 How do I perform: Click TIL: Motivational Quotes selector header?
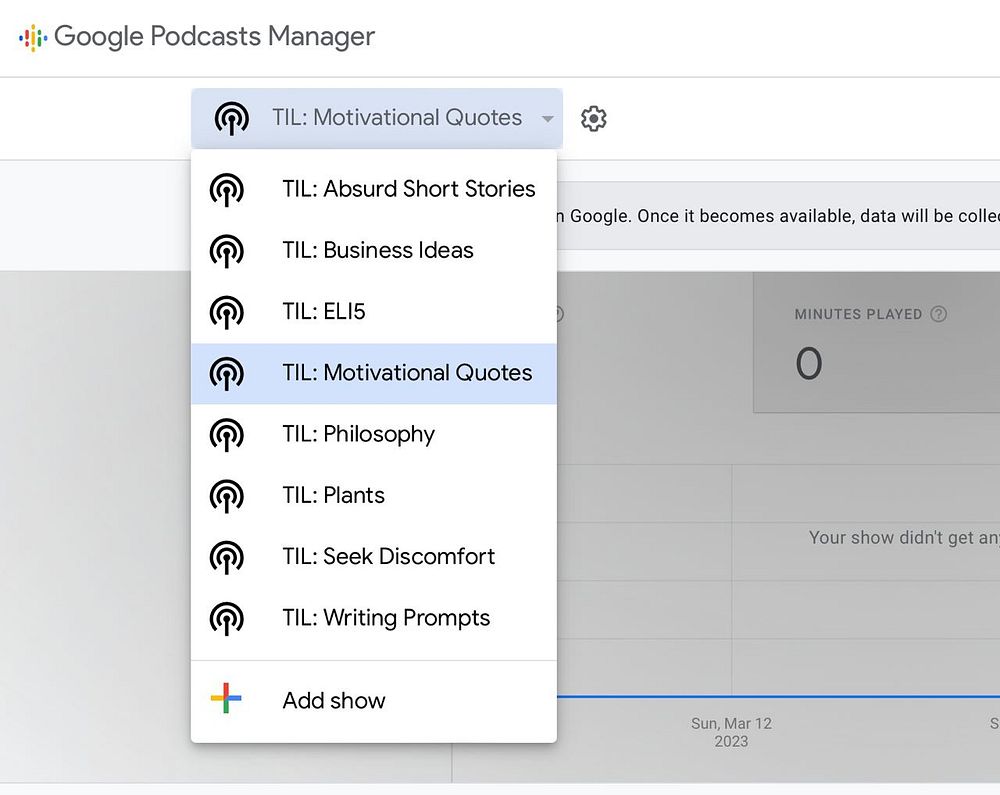coord(396,118)
